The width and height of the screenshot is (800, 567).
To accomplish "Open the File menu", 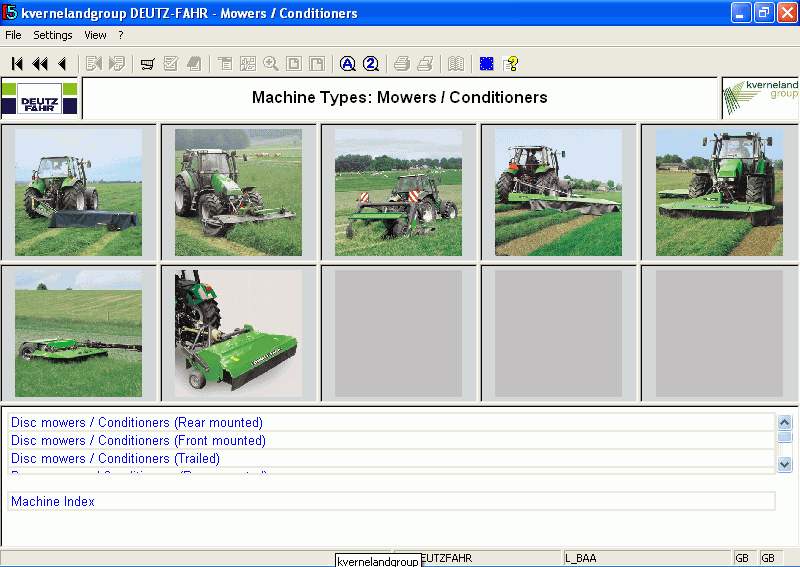I will tap(13, 35).
